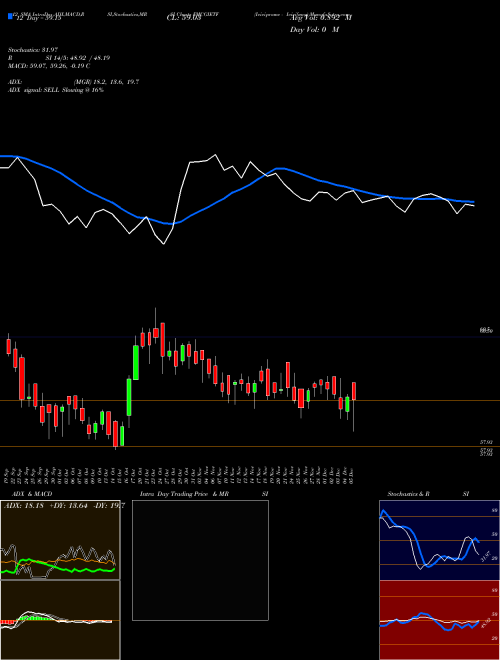This screenshot has width=500, height=660.
Task: Select the CL: 59.03 closing price
Action: pyautogui.click(x=184, y=19)
